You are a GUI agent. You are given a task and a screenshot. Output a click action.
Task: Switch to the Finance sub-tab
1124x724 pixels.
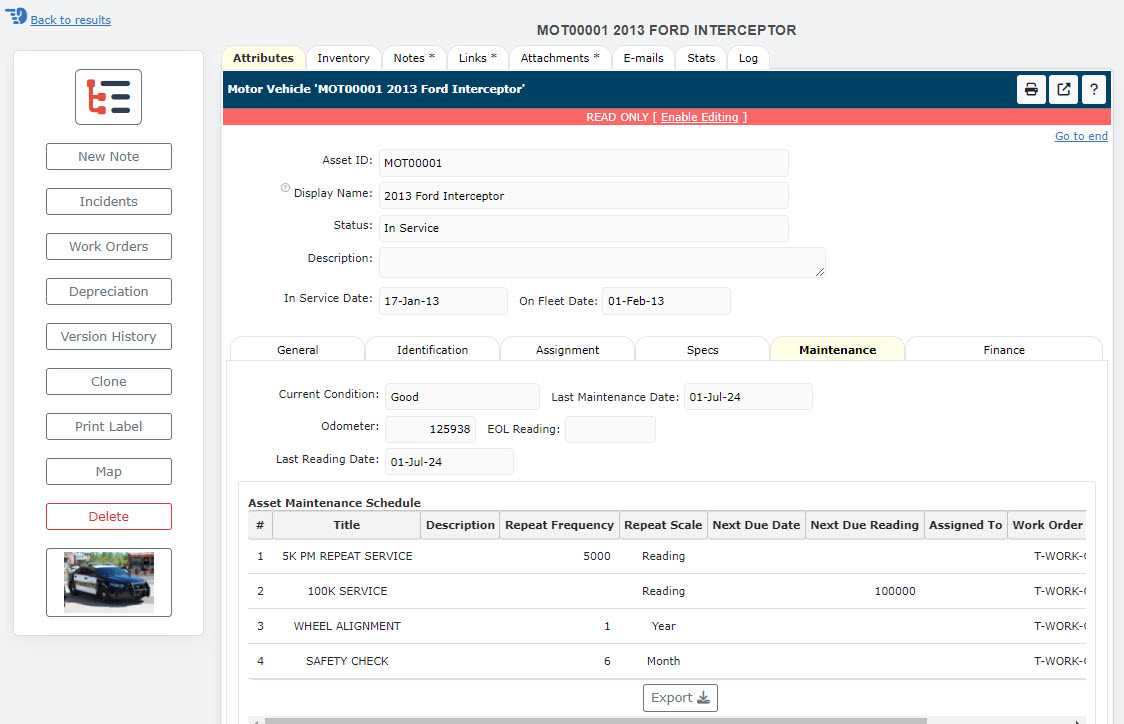point(1003,349)
